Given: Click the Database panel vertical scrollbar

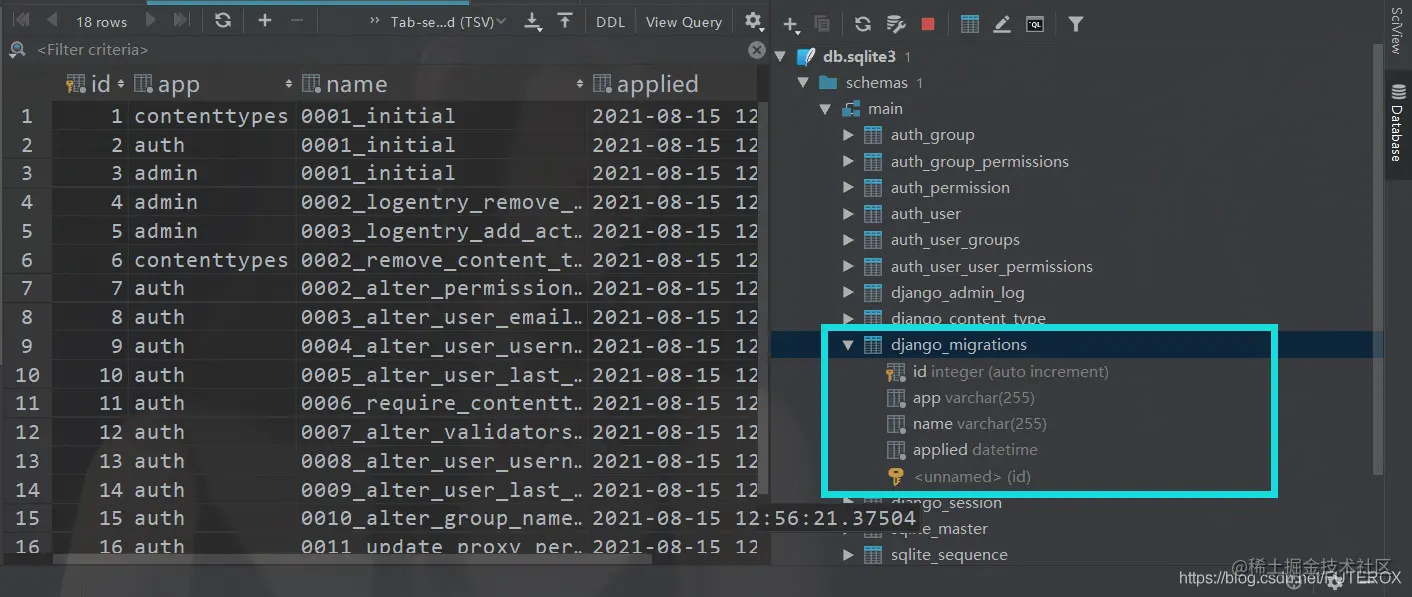Looking at the screenshot, I should point(1378,260).
